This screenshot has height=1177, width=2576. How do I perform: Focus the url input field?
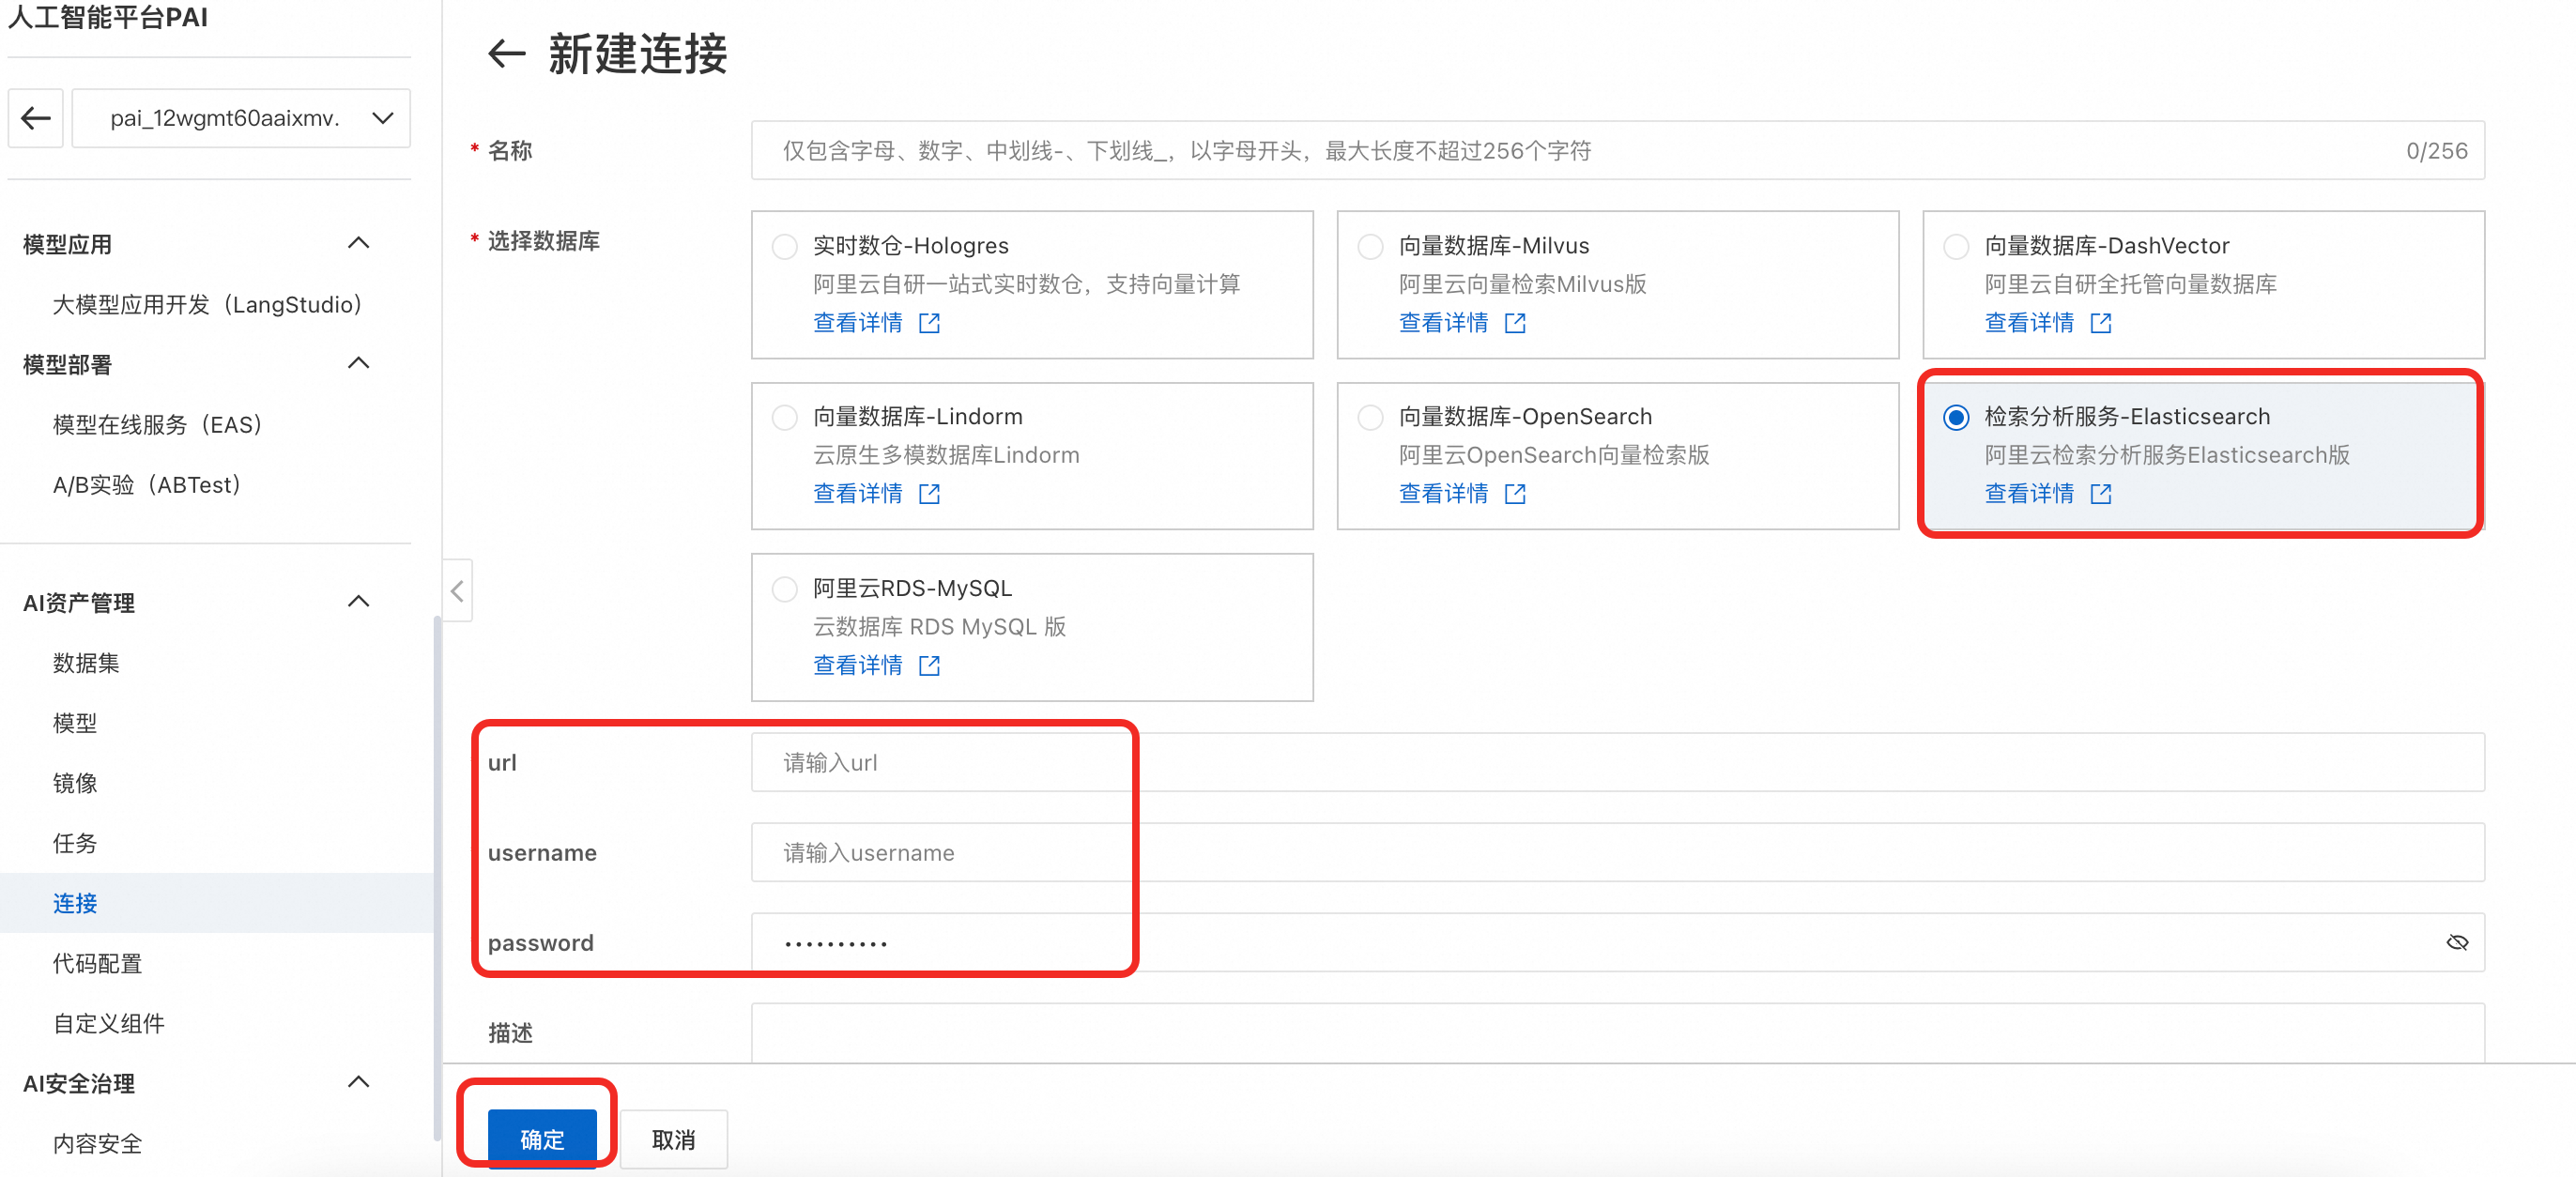(1618, 763)
